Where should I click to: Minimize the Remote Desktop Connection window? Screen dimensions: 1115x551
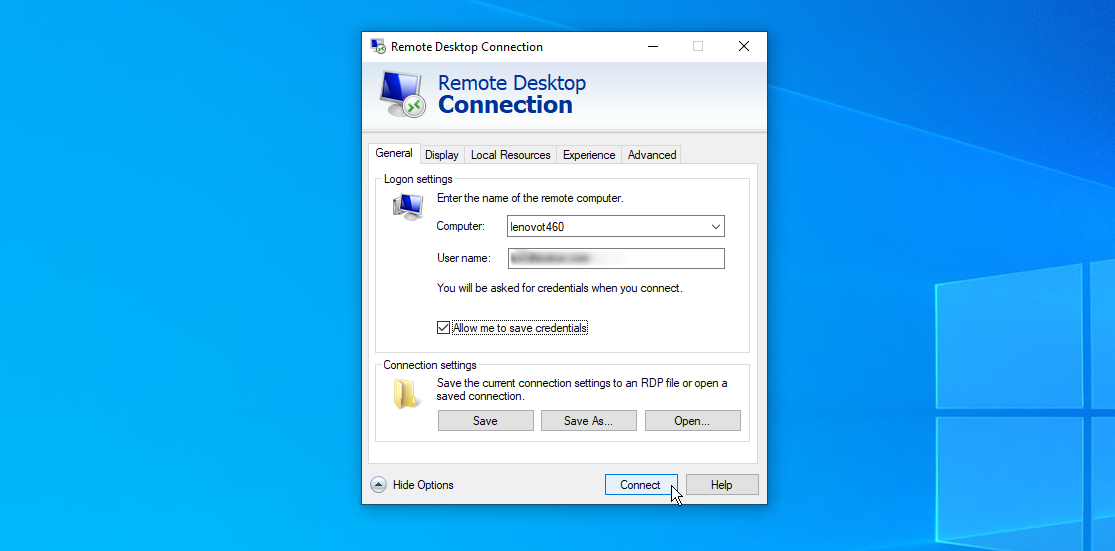653,46
